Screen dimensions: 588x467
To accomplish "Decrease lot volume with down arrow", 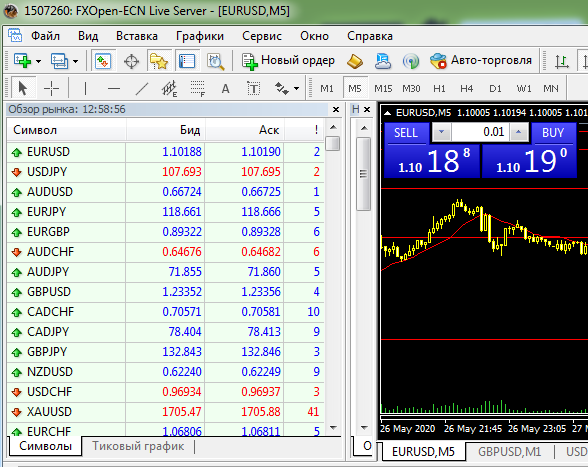I will [441, 132].
